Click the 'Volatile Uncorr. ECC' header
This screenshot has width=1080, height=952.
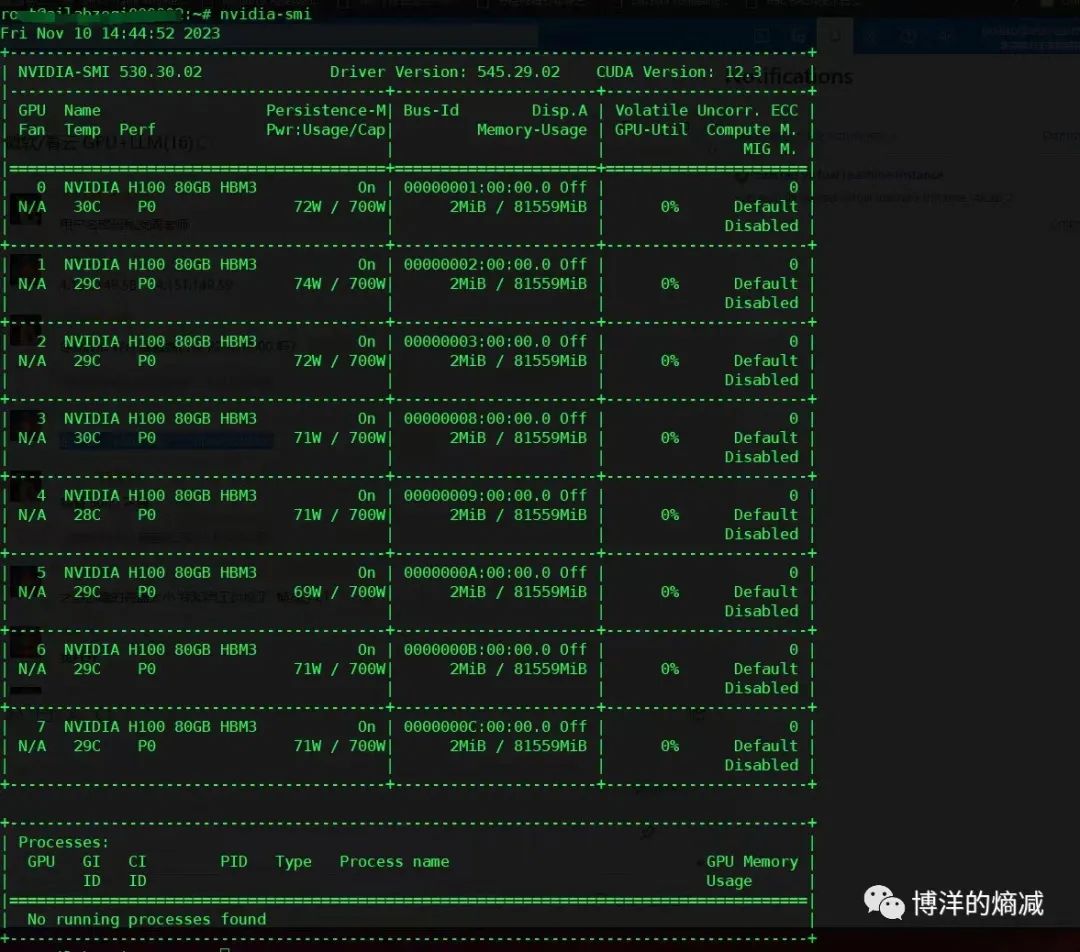tap(706, 110)
